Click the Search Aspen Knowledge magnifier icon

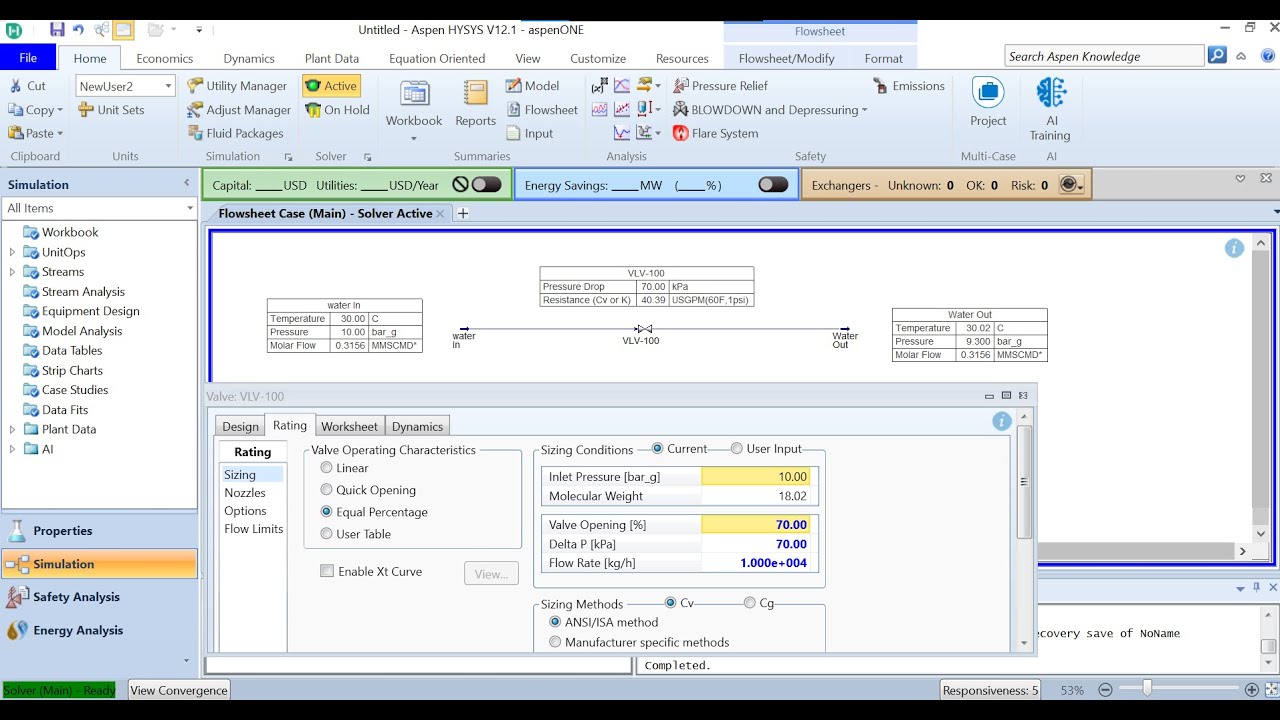point(1217,56)
